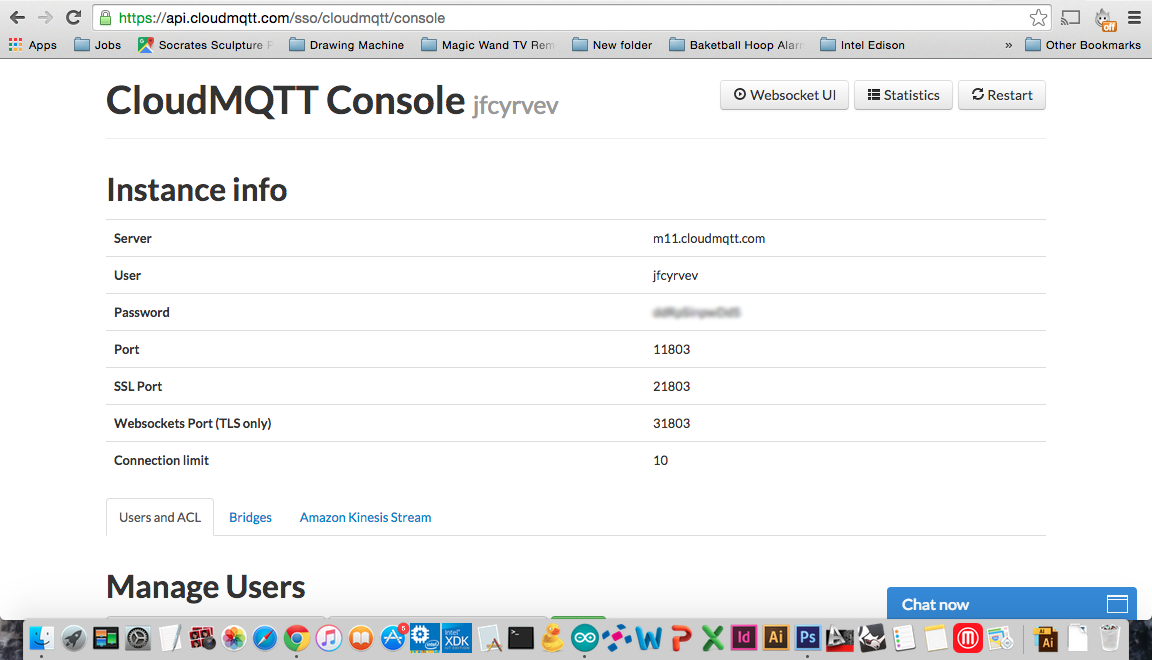
Task: Launch Photo Booth from the dock
Action: click(x=202, y=638)
